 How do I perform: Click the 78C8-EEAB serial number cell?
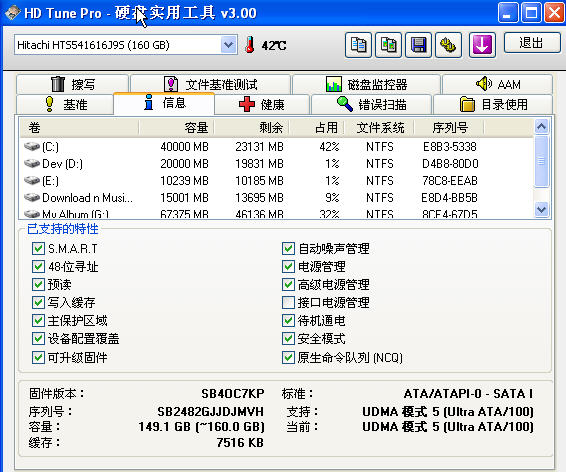(x=450, y=180)
